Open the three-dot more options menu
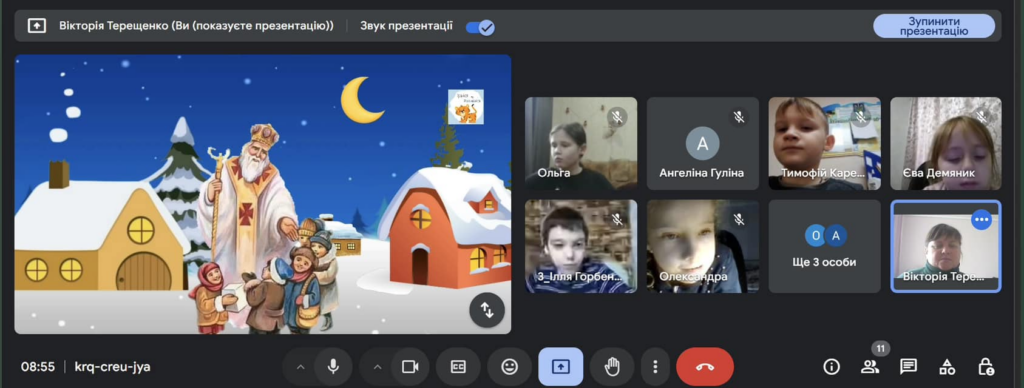This screenshot has width=1024, height=388. tap(655, 367)
